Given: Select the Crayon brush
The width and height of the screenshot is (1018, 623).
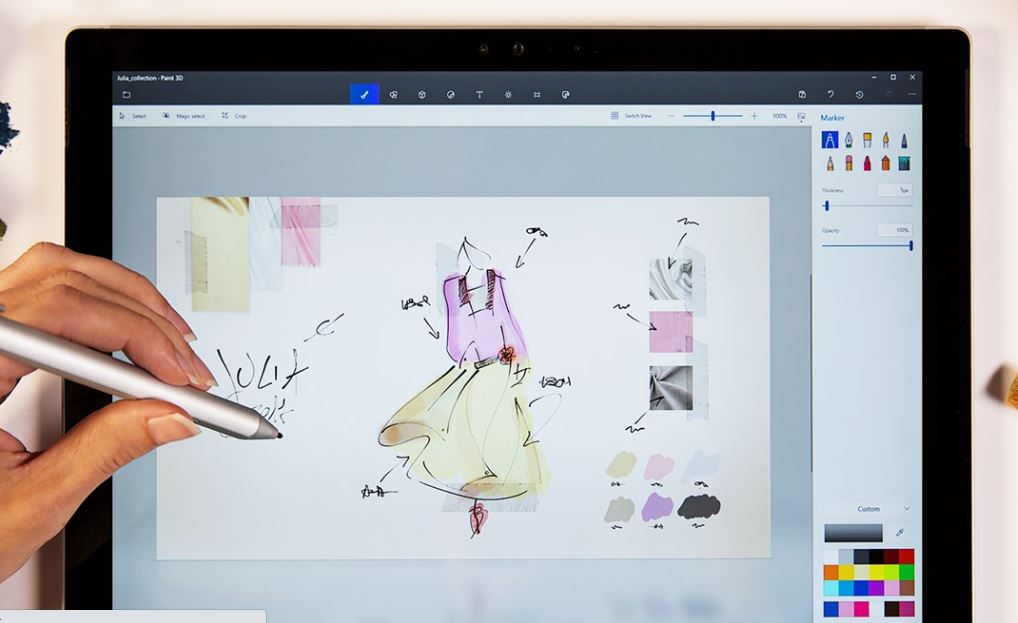Looking at the screenshot, I should (867, 163).
